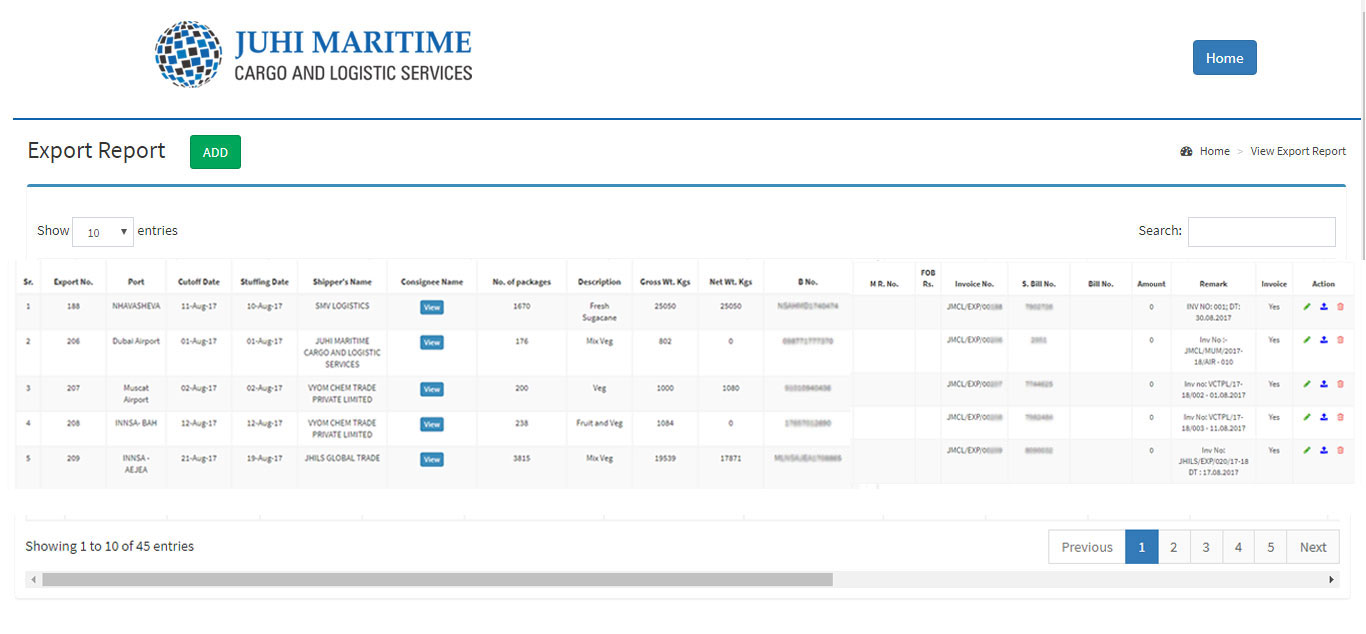Viewport: 1366px width, 634px height.
Task: View consignee for SMV LOGISTICS row
Action: click(x=432, y=308)
